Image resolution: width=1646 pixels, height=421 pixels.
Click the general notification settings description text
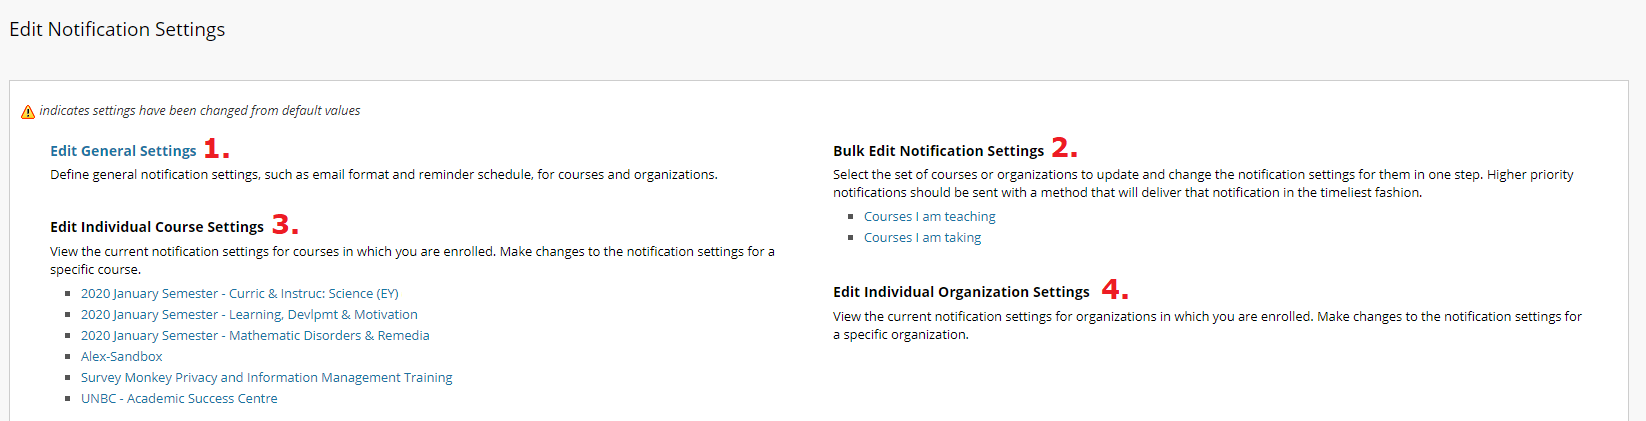[383, 175]
